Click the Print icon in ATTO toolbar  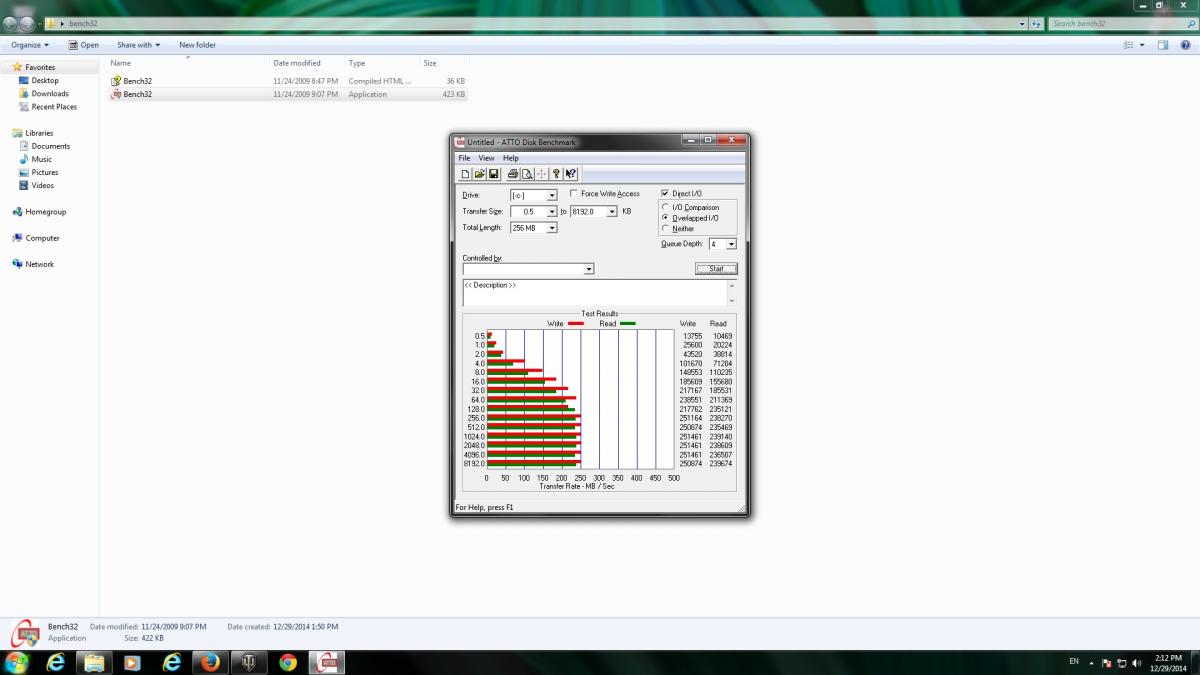point(513,174)
